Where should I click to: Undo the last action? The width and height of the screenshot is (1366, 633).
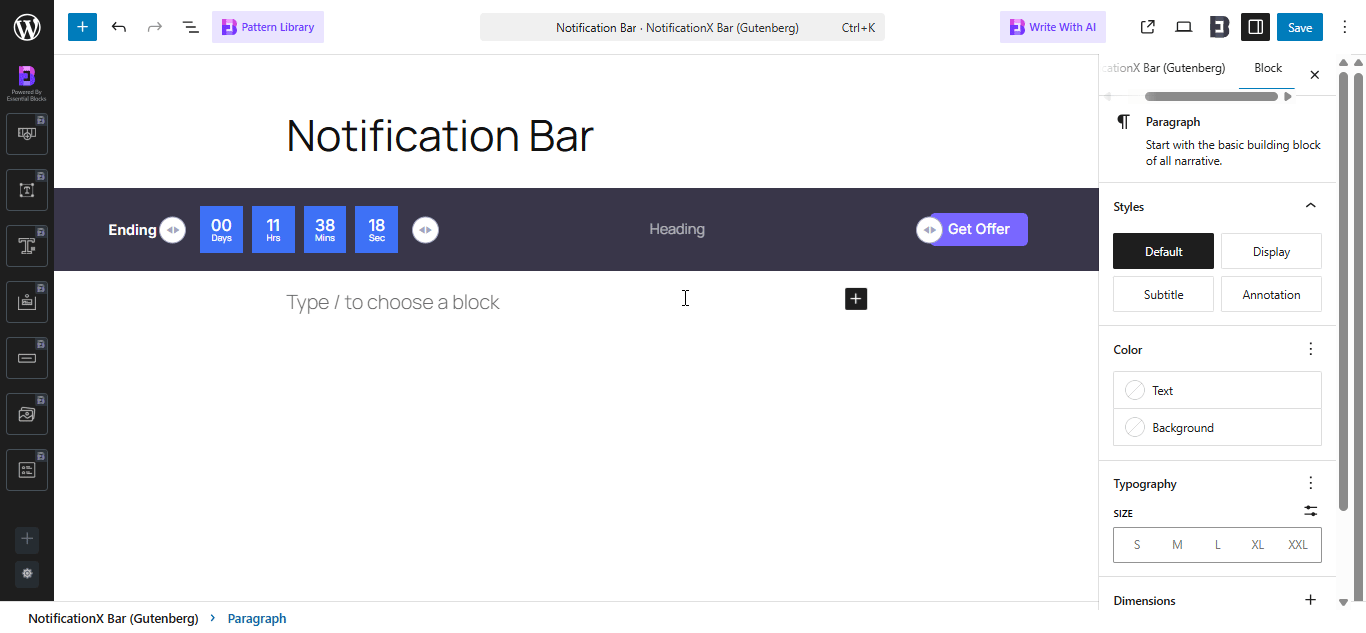click(x=119, y=27)
